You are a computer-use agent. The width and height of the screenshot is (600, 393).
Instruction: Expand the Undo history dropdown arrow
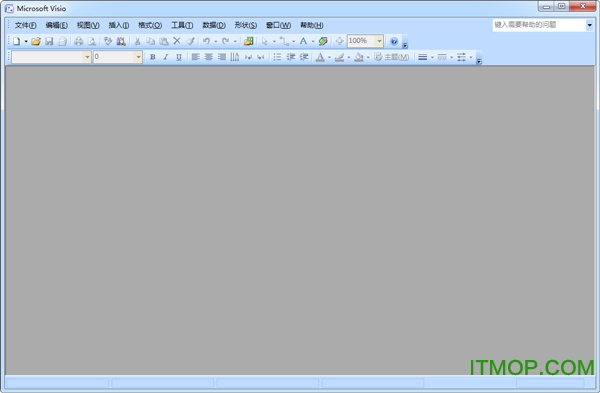click(216, 41)
